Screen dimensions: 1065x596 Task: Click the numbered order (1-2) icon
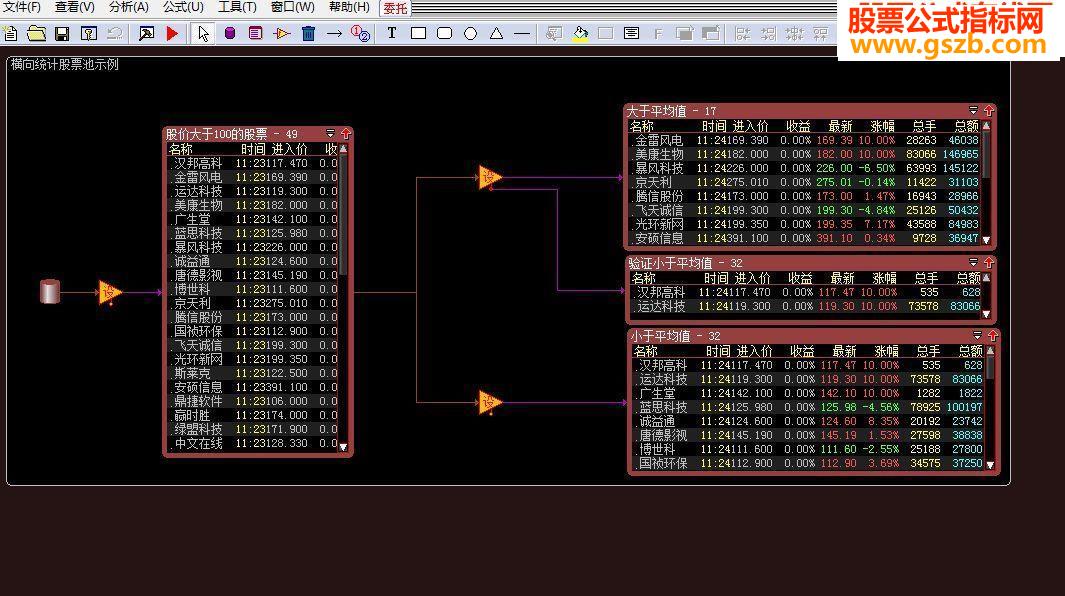click(360, 33)
